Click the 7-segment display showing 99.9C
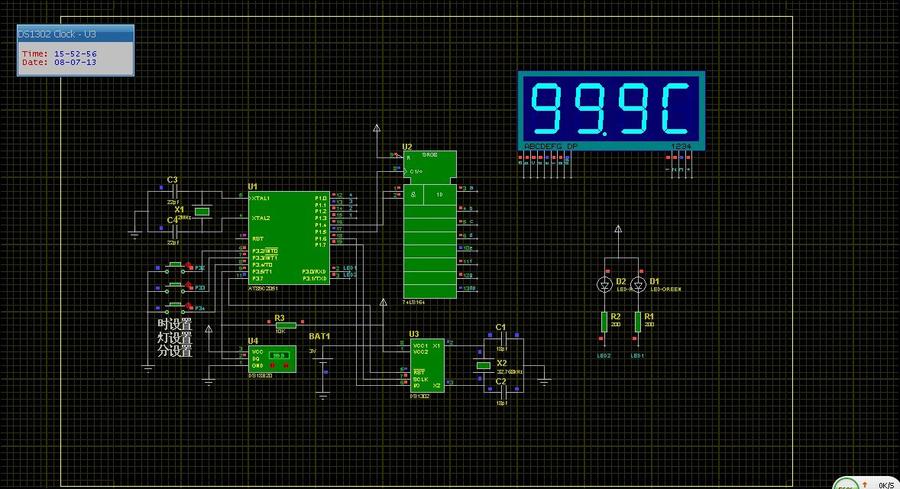The width and height of the screenshot is (900, 489). click(x=610, y=107)
